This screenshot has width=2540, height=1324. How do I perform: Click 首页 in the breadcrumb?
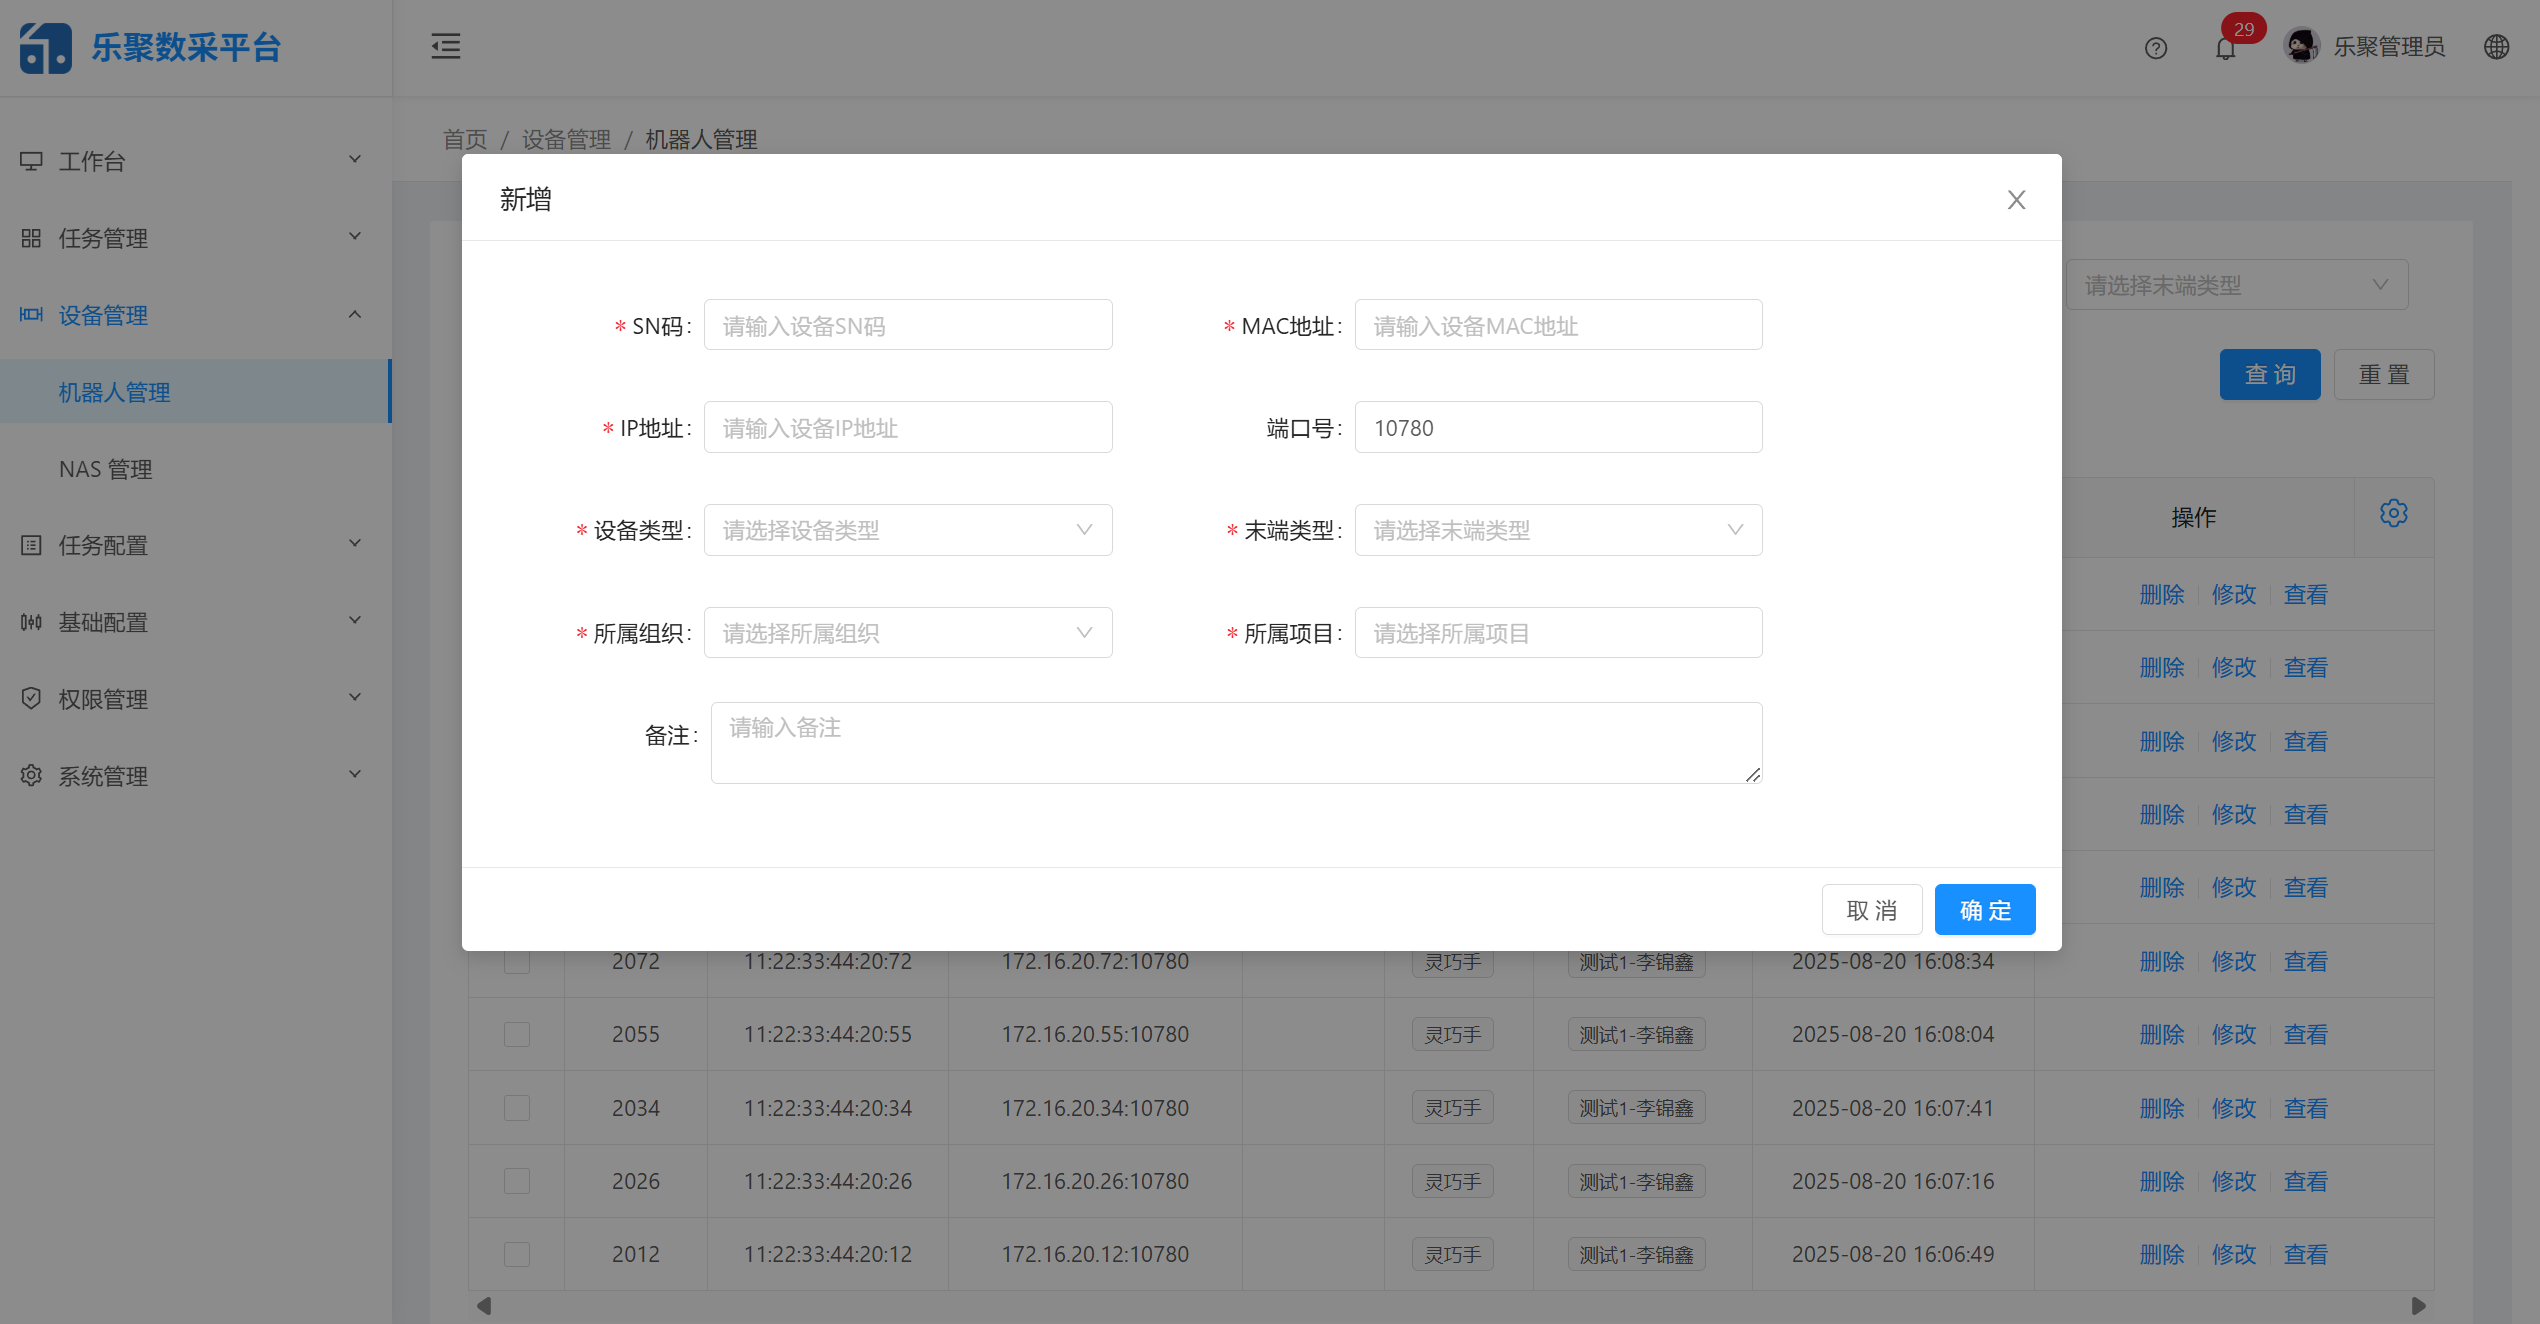465,140
